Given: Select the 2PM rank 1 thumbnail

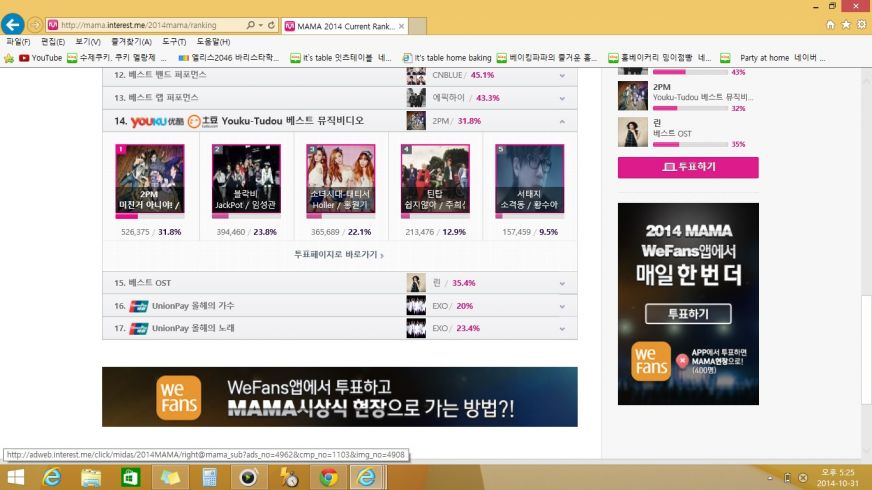Looking at the screenshot, I should click(x=150, y=179).
